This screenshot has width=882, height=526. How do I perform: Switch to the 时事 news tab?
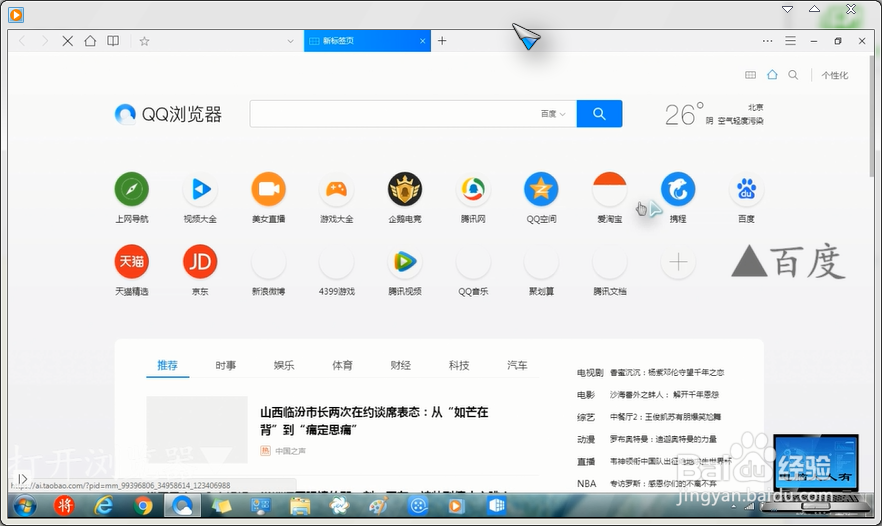[x=226, y=365]
